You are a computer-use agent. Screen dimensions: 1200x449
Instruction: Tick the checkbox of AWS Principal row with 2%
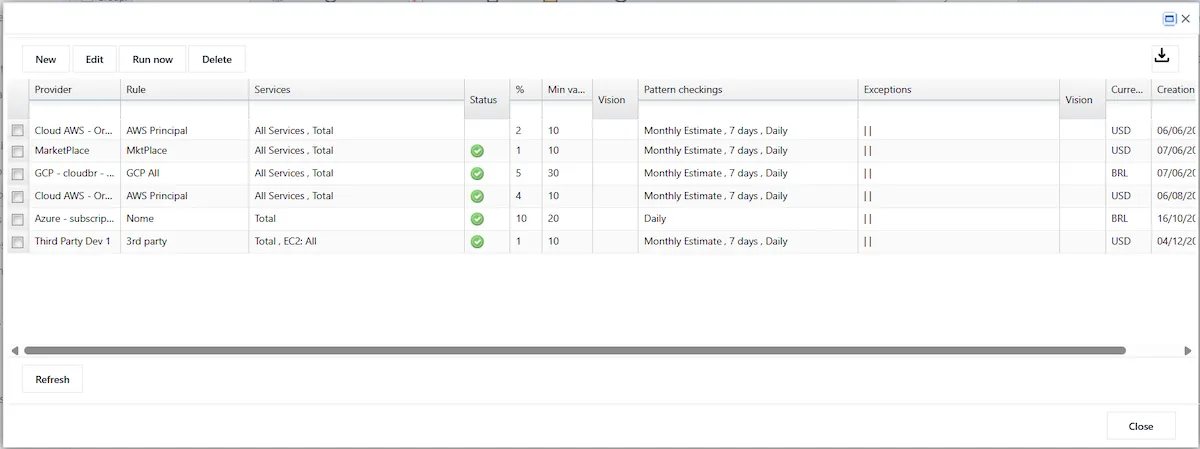coord(17,130)
